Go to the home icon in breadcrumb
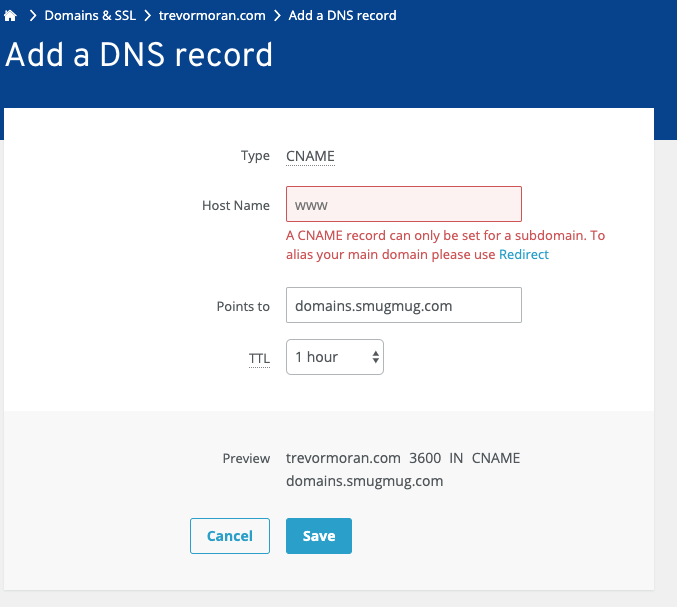Viewport: 677px width, 607px height. click(x=10, y=16)
